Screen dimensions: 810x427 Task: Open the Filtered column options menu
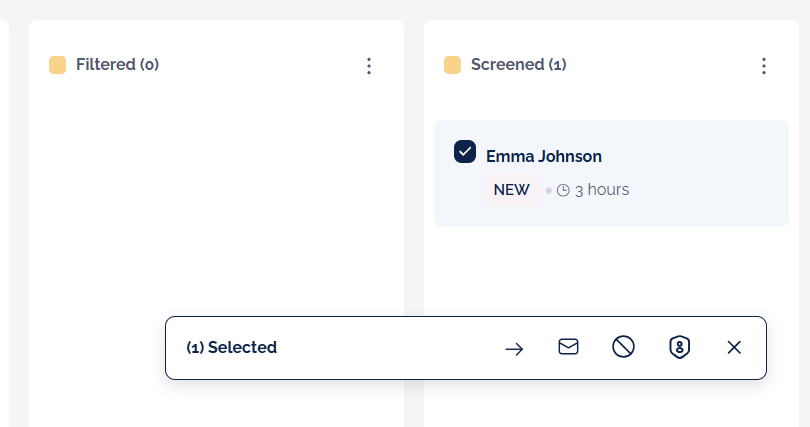369,66
